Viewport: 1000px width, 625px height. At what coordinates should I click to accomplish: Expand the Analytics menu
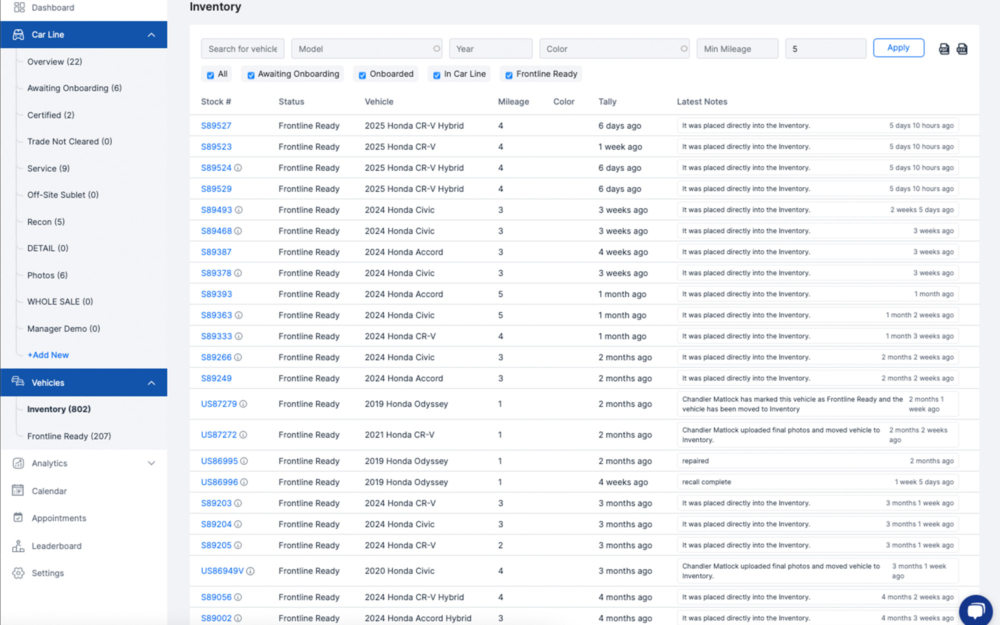pos(151,463)
